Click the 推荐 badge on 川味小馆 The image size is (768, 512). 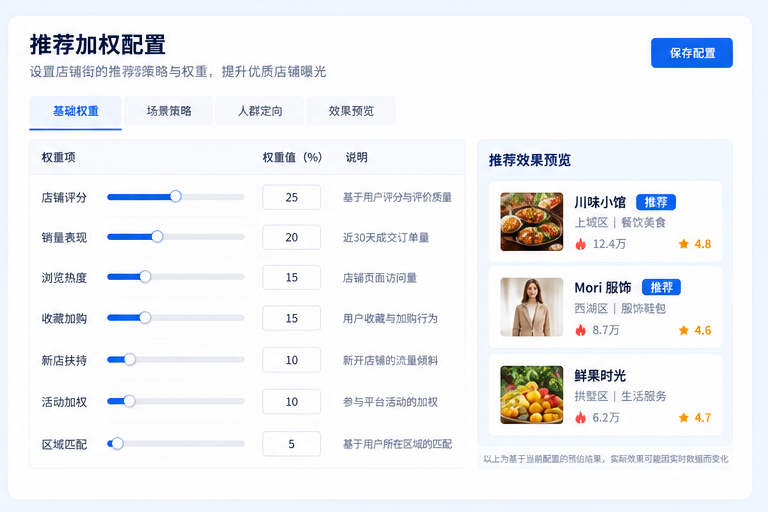[x=656, y=202]
